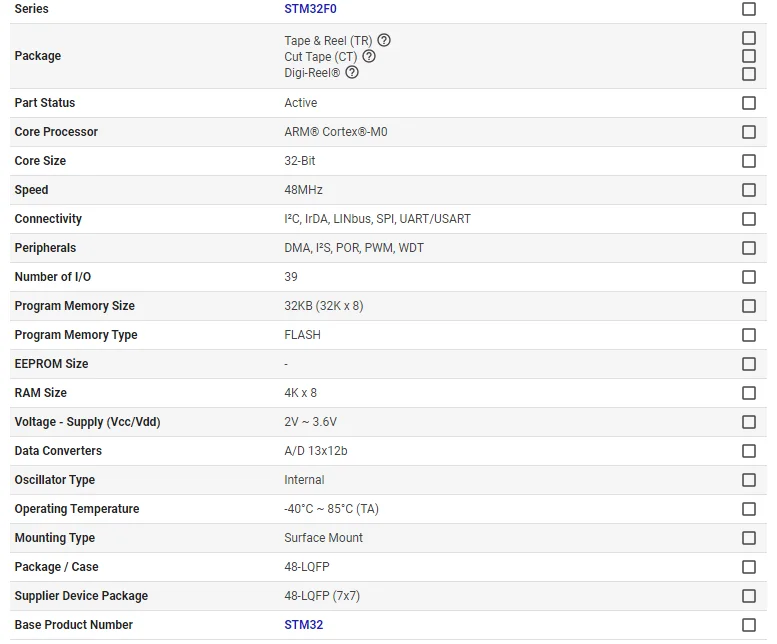
Task: Click the help icon beside Tape & Reel (TR)
Action: pos(384,41)
